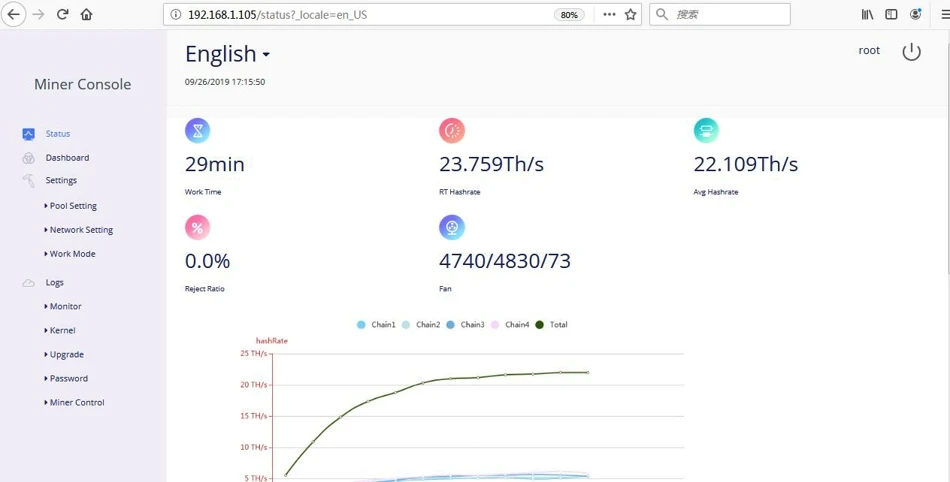The height and width of the screenshot is (482, 950).
Task: Click the 0.0% reject ratio value
Action: [x=207, y=261]
